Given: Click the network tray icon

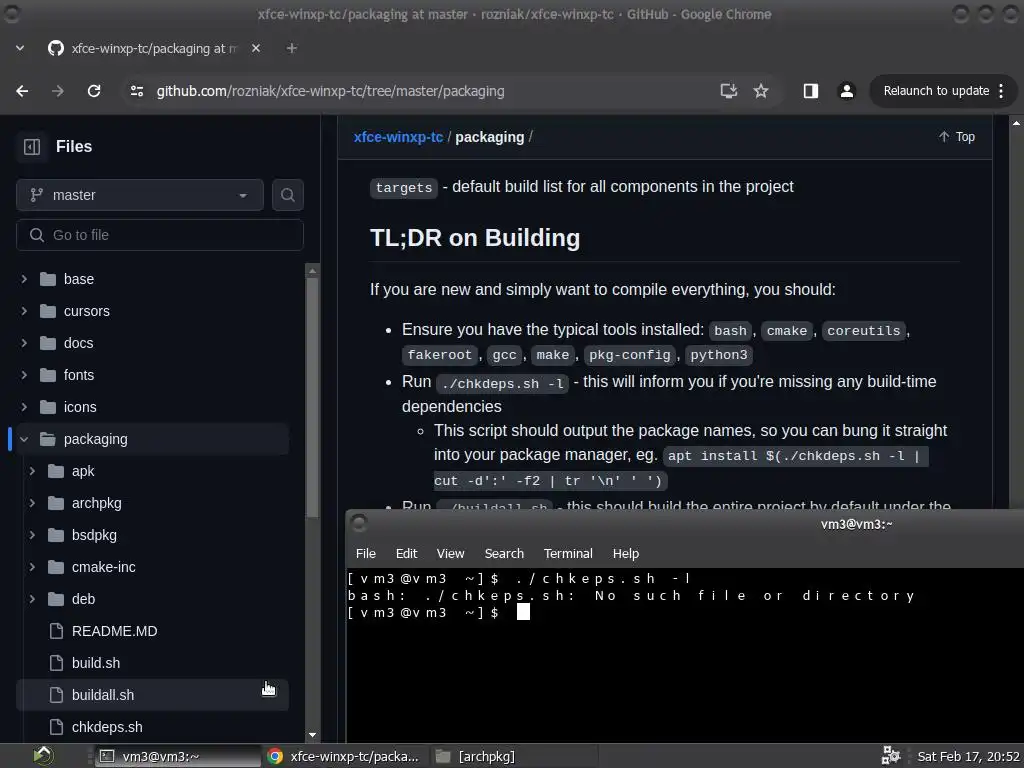Looking at the screenshot, I should tap(891, 756).
